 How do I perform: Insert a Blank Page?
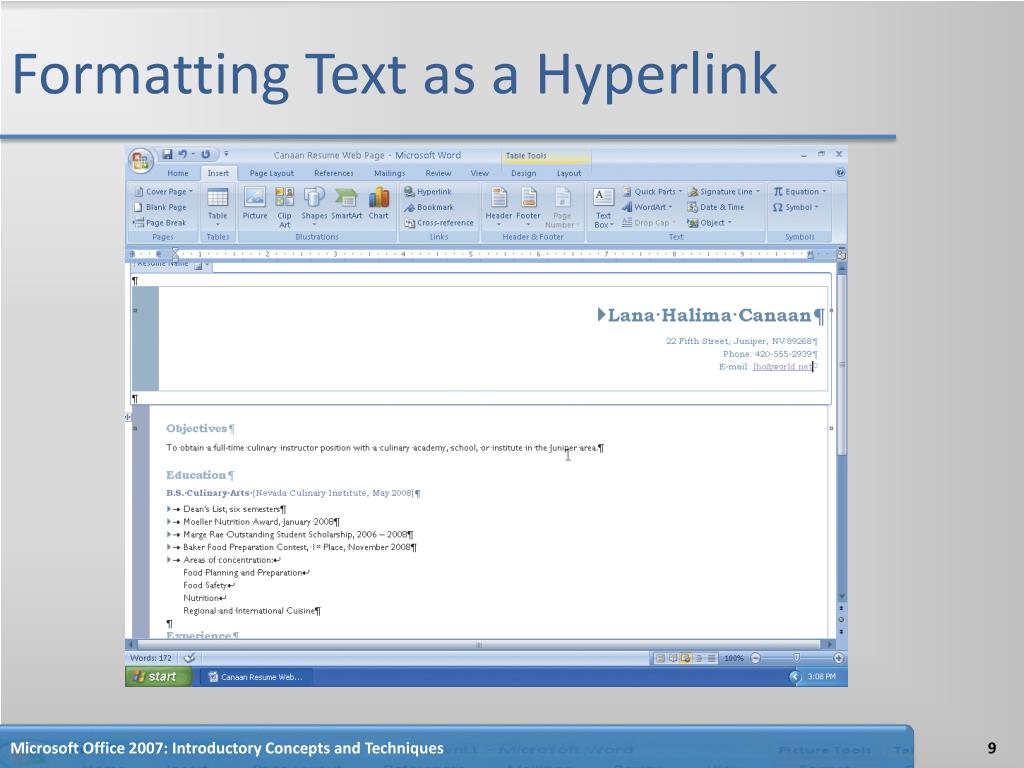(x=161, y=207)
